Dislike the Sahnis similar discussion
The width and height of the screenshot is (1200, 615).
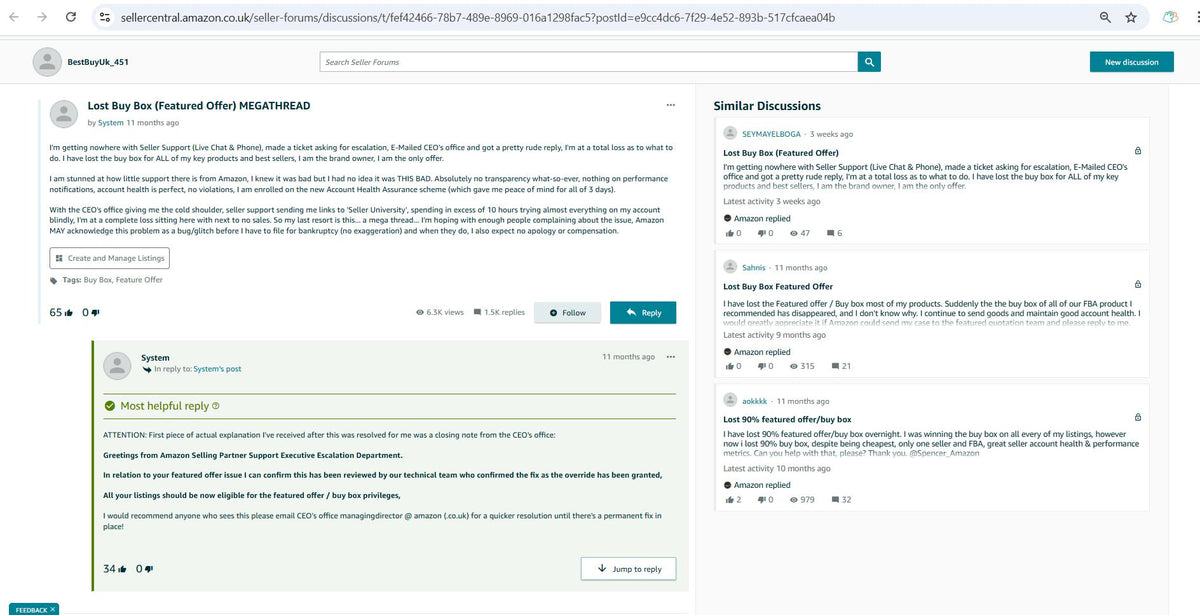[762, 366]
